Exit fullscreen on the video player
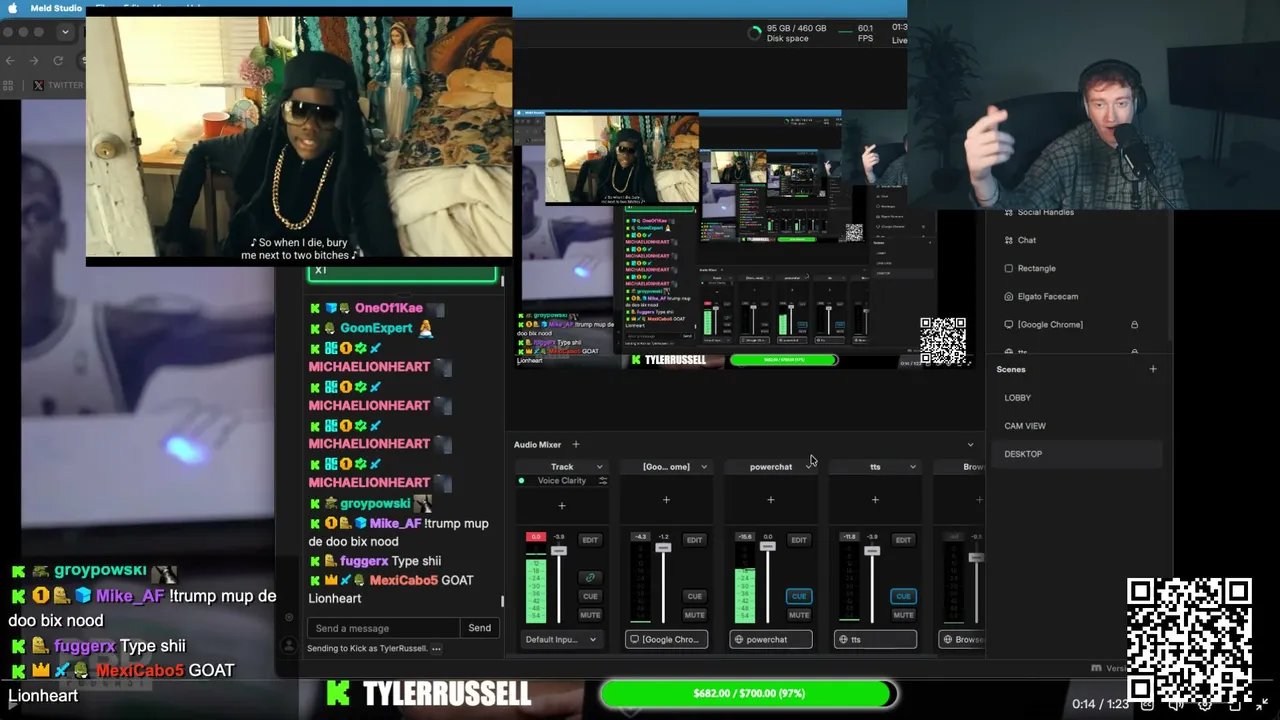 click(1262, 703)
